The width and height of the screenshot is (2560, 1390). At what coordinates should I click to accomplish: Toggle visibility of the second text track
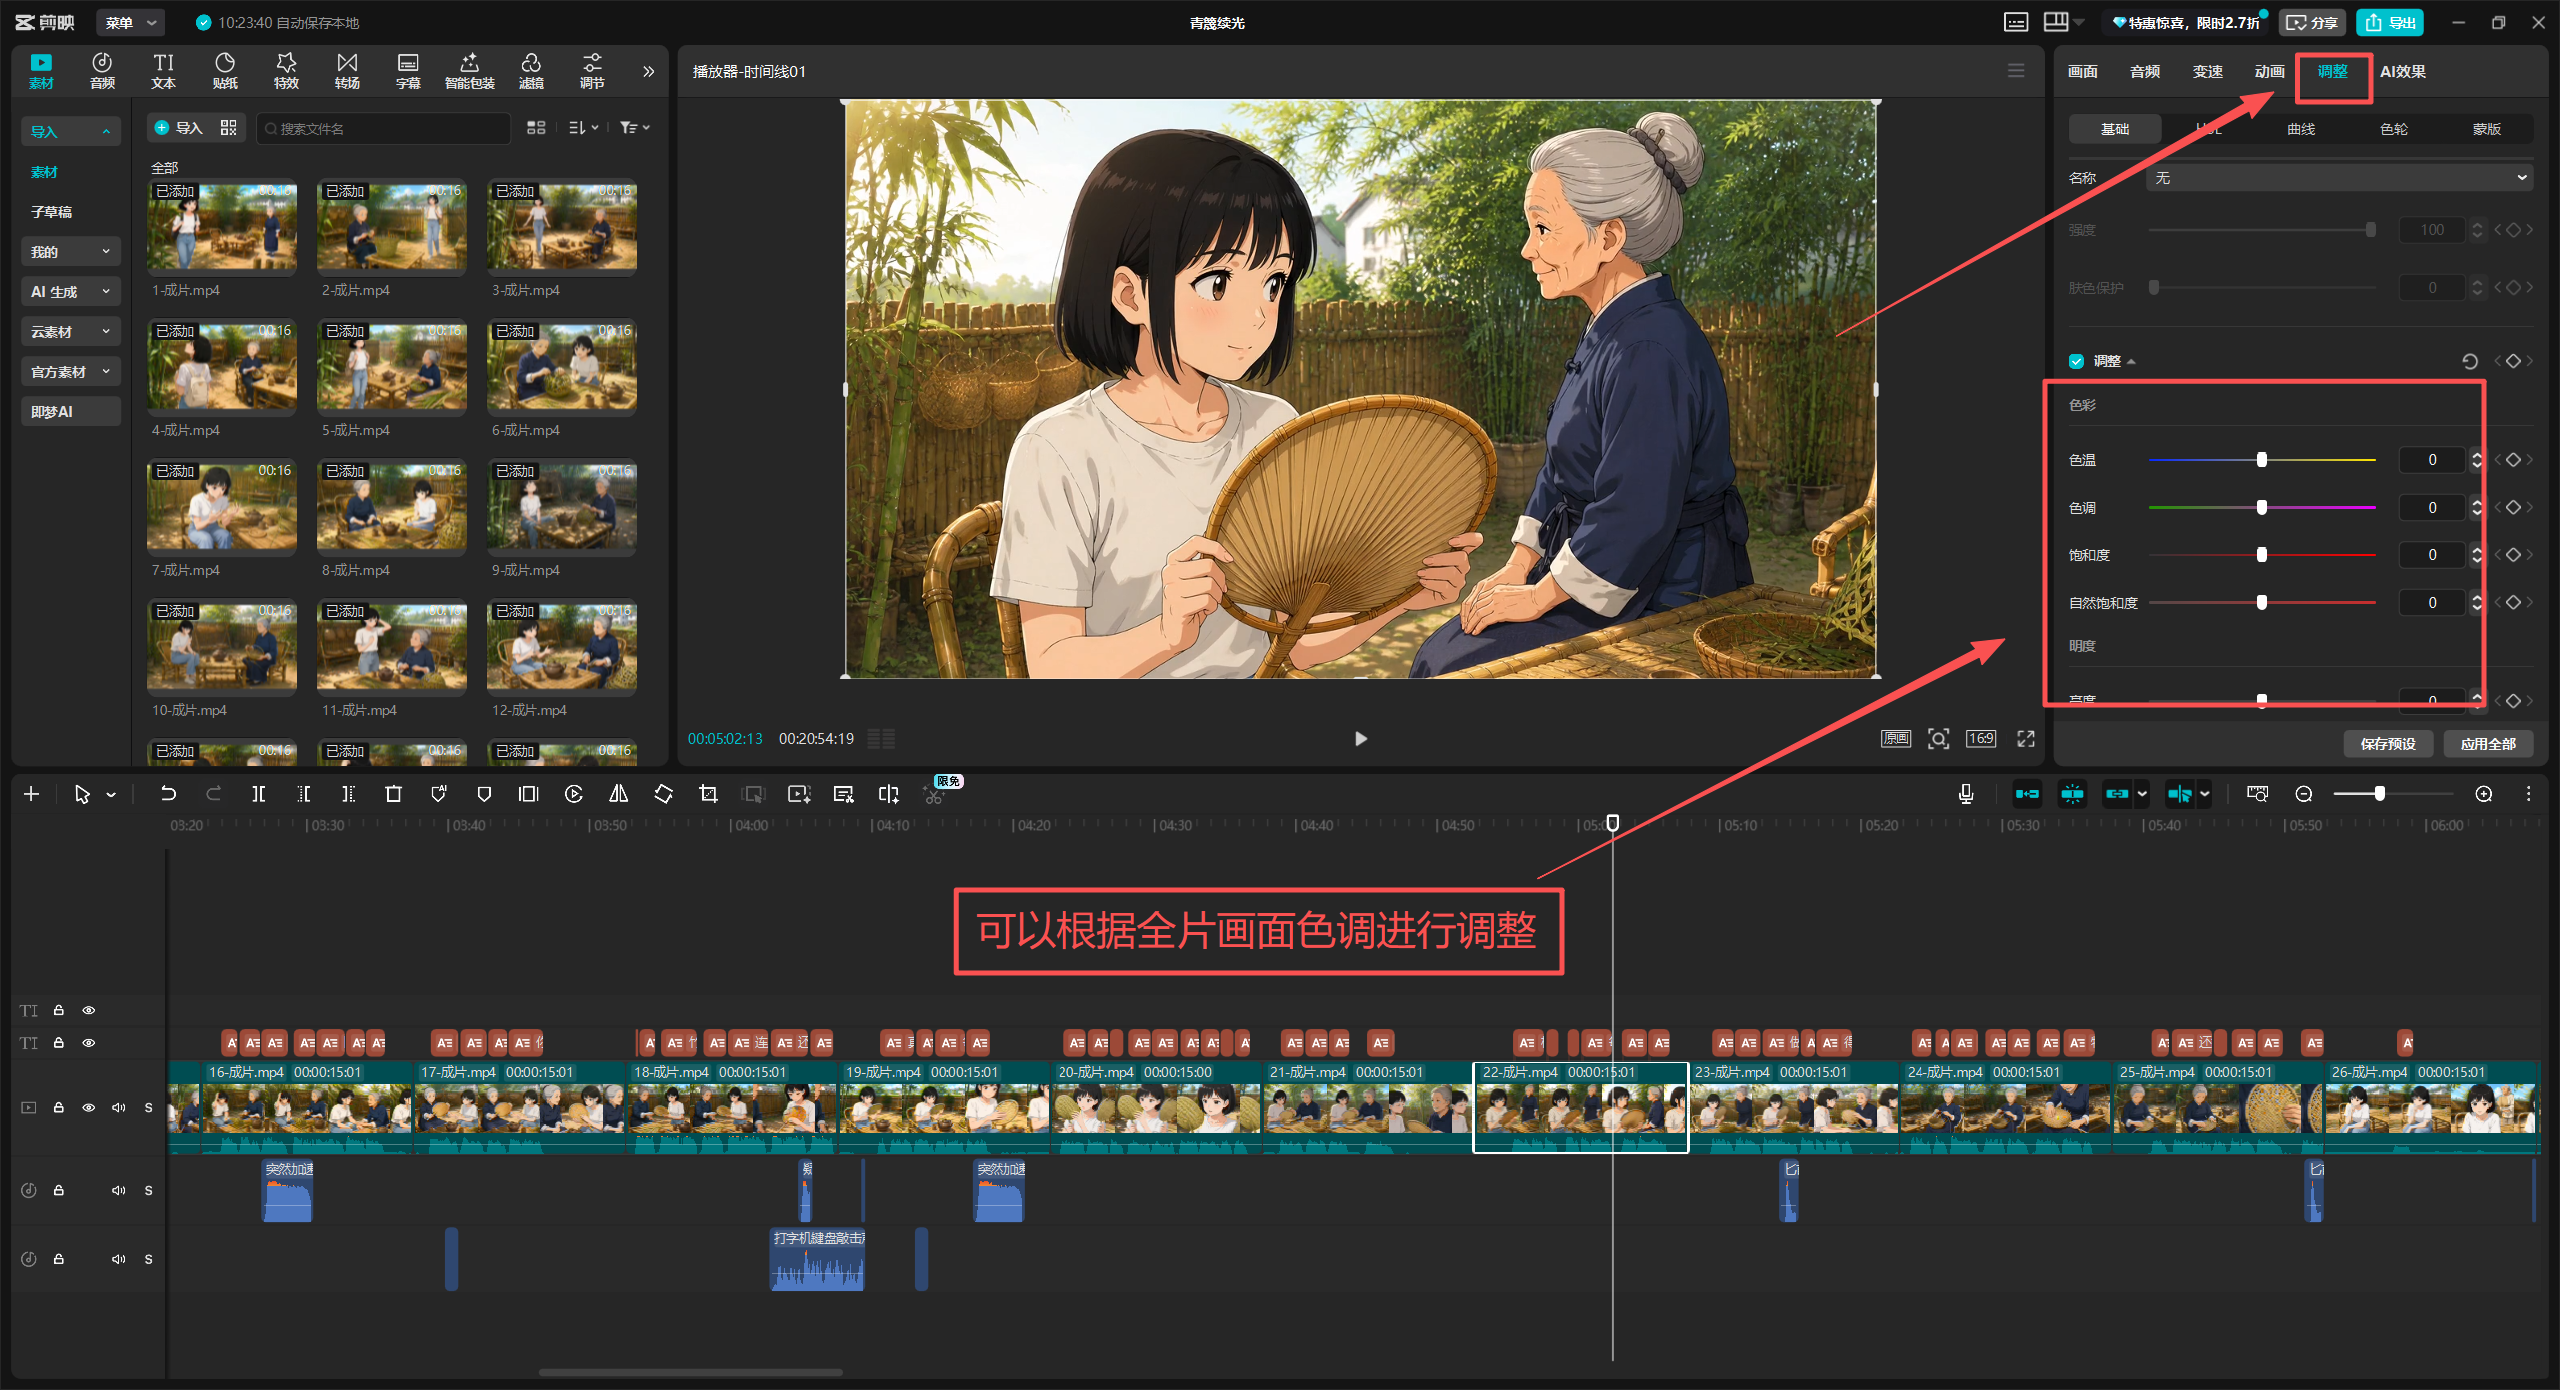tap(89, 1043)
